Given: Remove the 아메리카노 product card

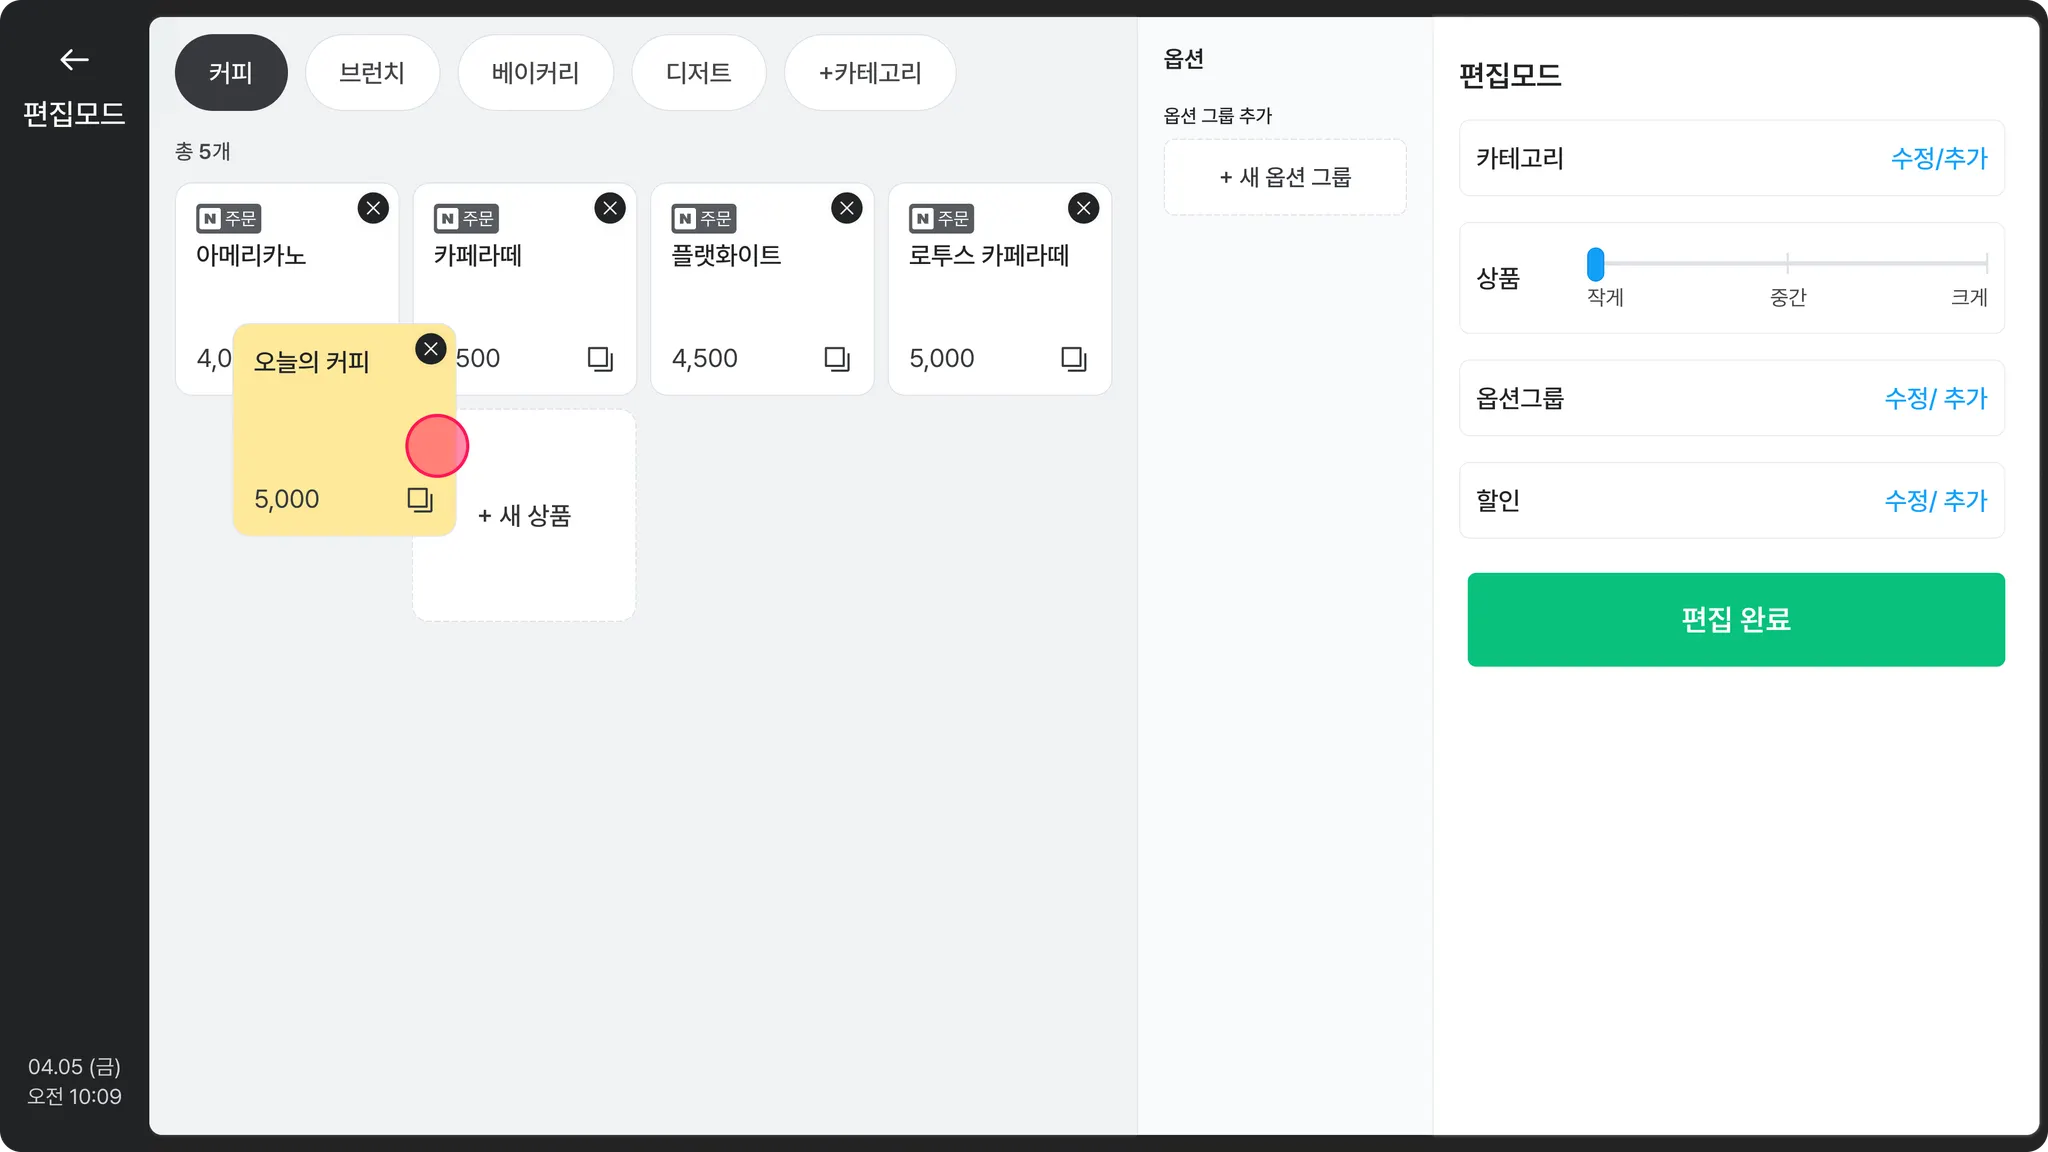Looking at the screenshot, I should 373,208.
